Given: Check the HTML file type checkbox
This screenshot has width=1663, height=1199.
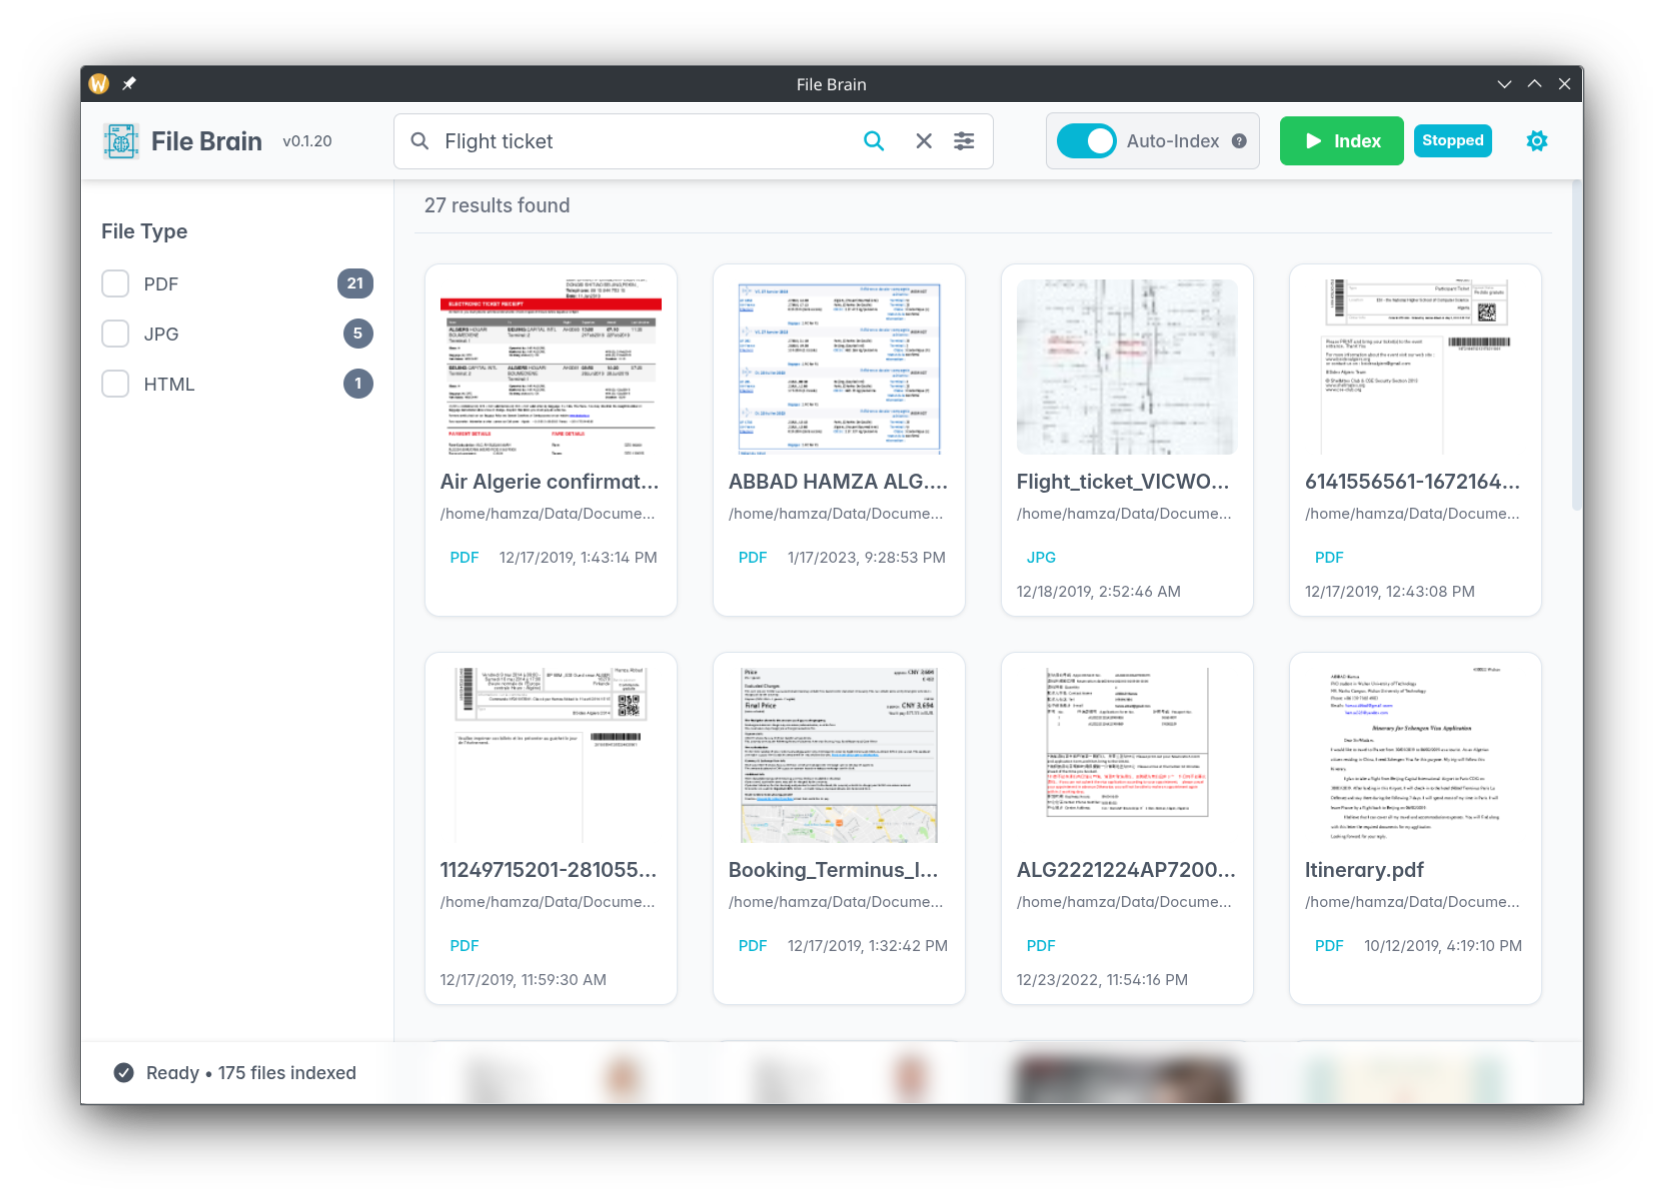Looking at the screenshot, I should tap(114, 383).
